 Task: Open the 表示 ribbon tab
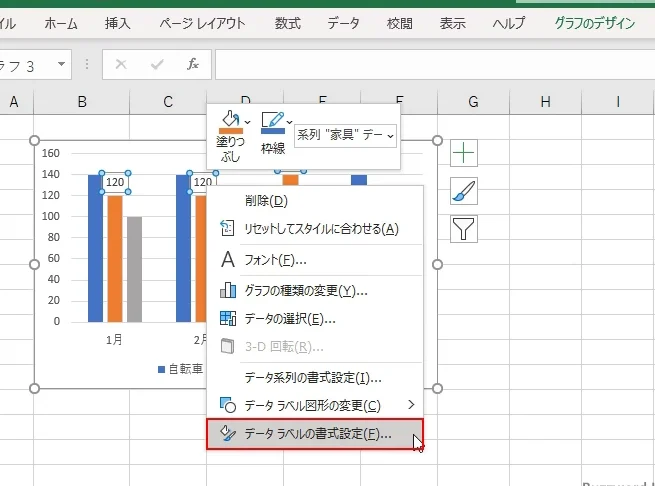pos(452,23)
